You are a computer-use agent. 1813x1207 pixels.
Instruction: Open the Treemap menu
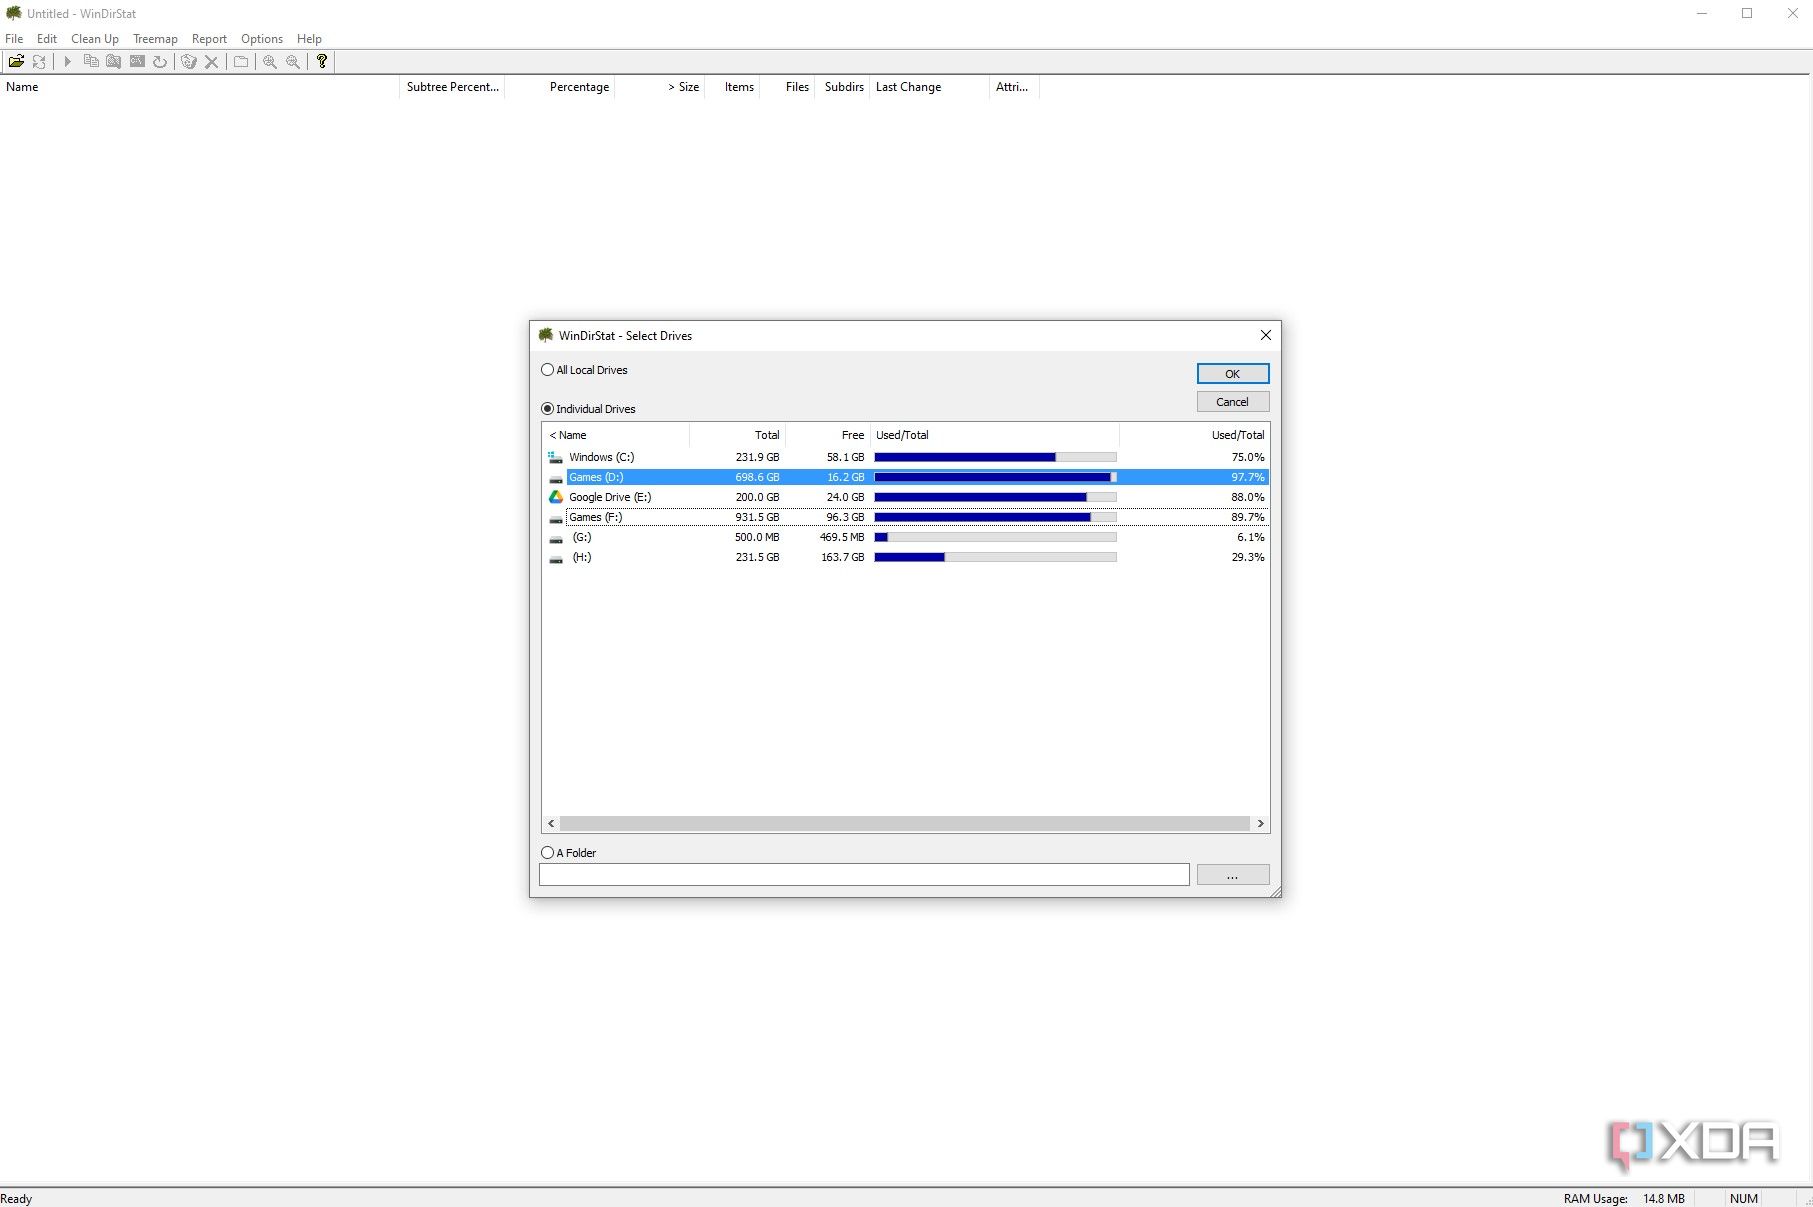155,39
